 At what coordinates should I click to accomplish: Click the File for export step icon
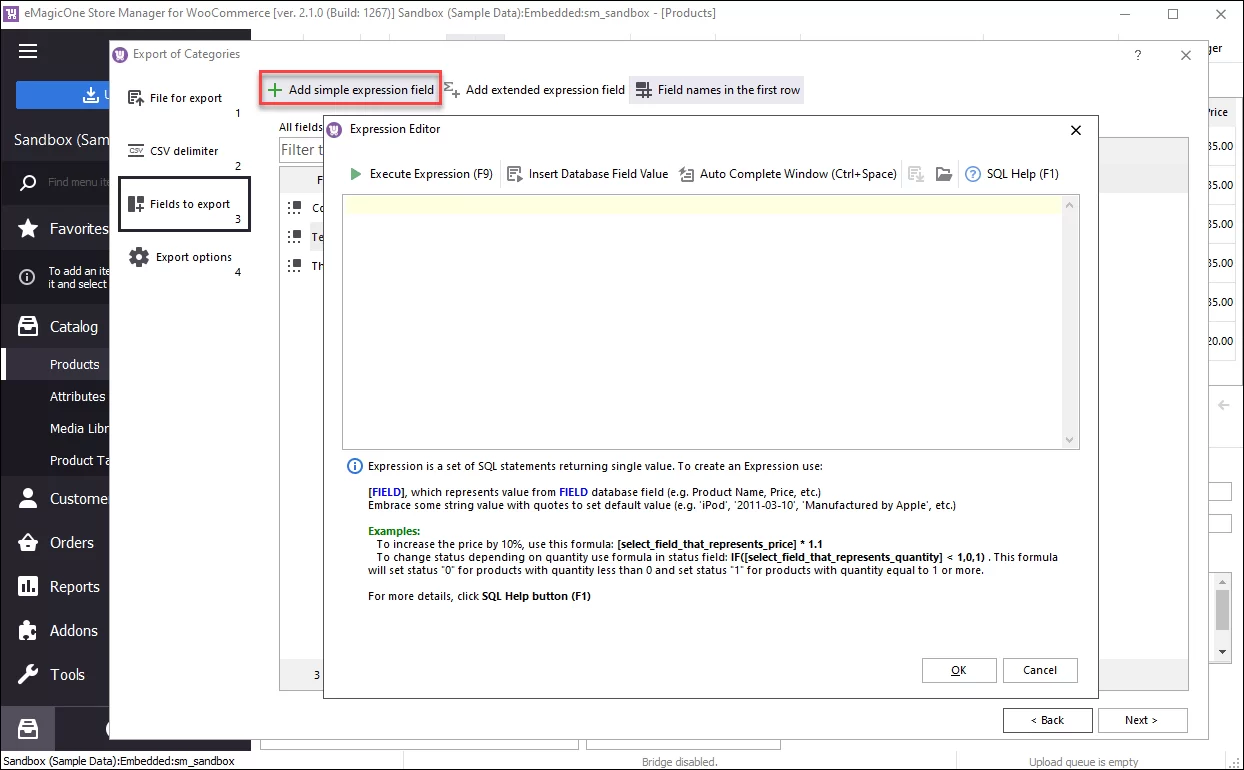click(x=135, y=97)
